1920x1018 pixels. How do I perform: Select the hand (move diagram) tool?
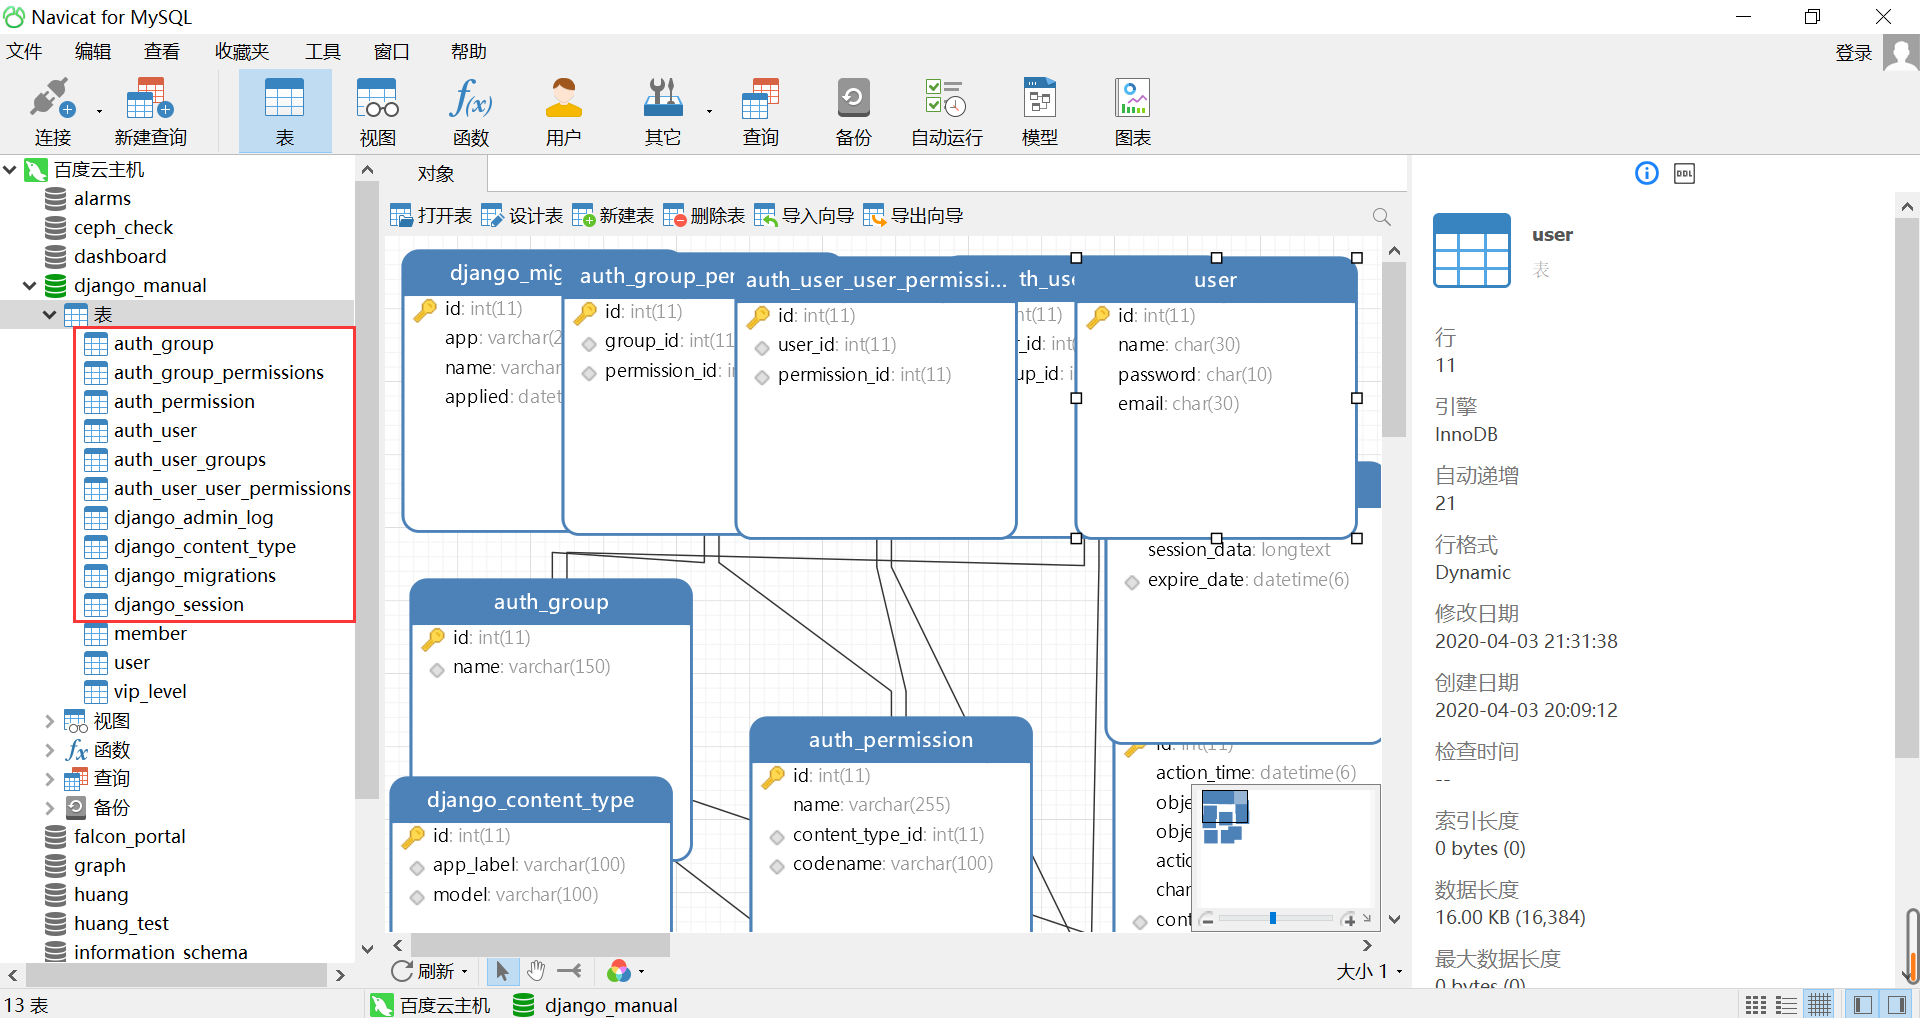536,970
